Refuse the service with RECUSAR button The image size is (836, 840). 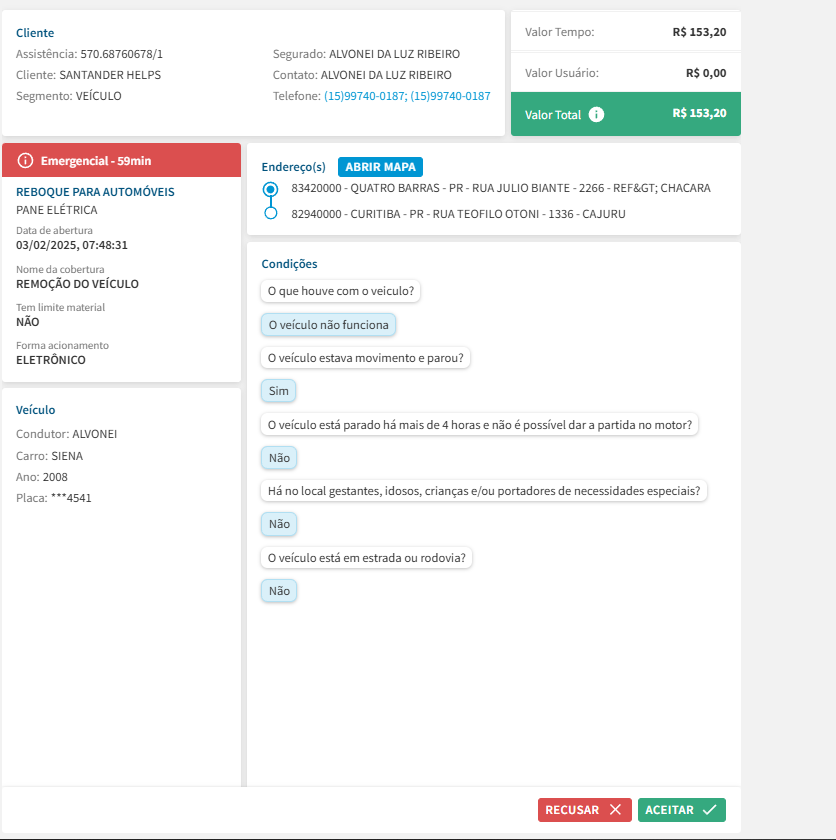click(x=584, y=809)
